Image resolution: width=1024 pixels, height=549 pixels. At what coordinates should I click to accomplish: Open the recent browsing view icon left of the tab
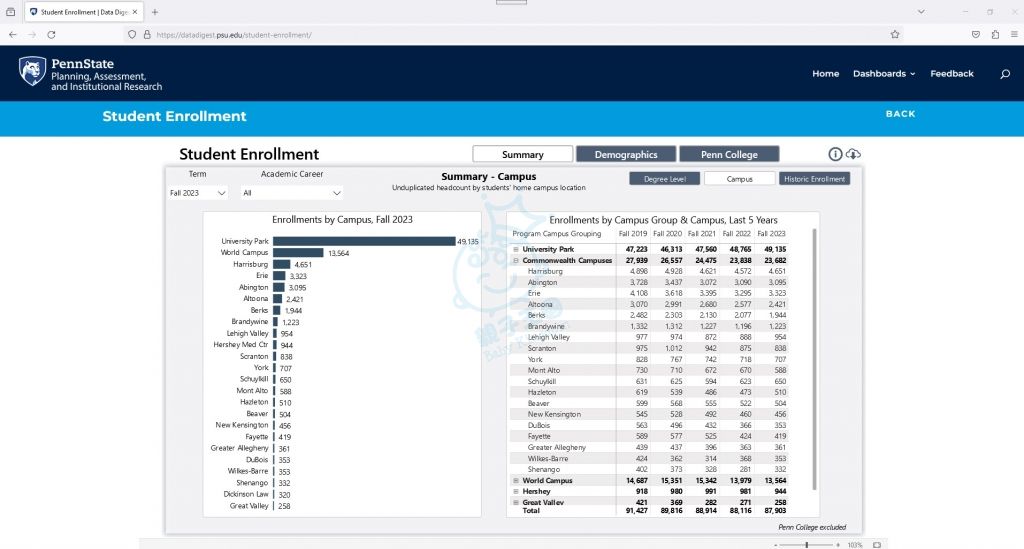pyautogui.click(x=10, y=12)
